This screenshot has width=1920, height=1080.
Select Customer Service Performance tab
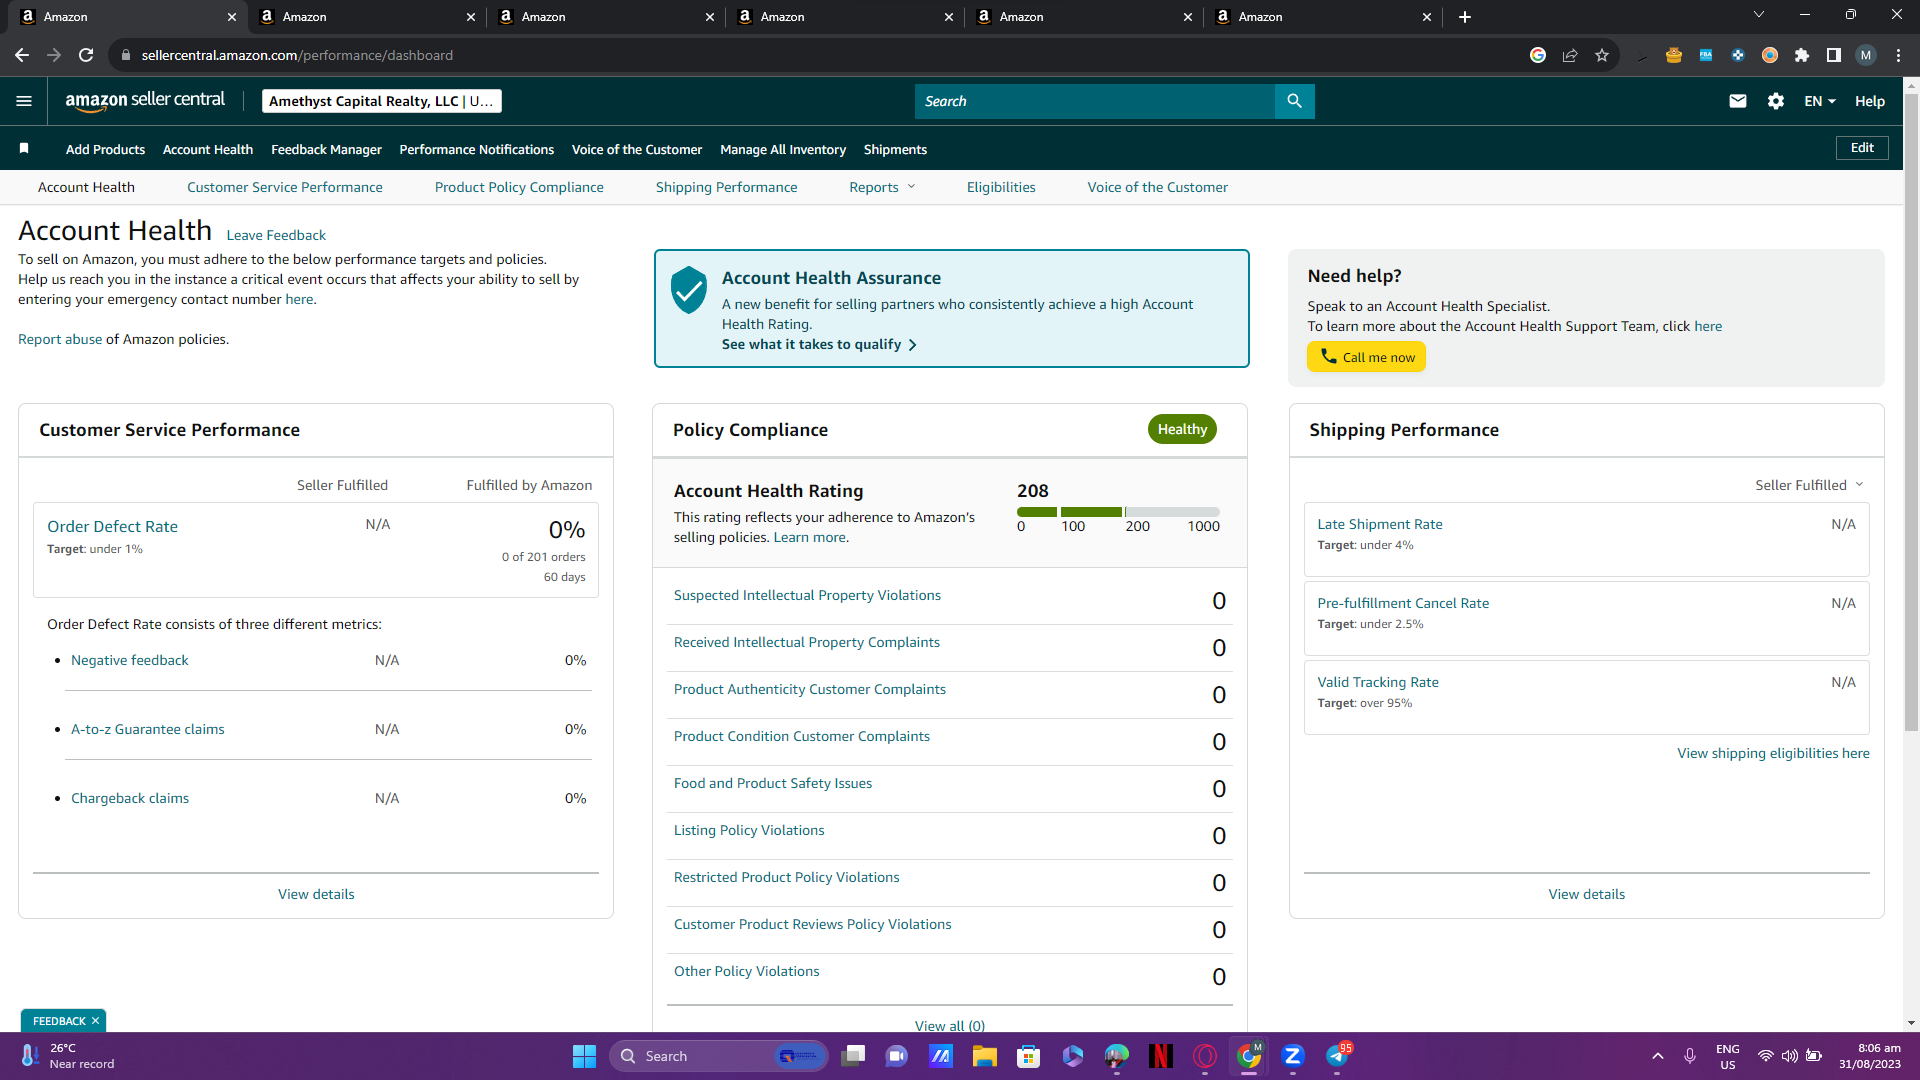(x=285, y=187)
